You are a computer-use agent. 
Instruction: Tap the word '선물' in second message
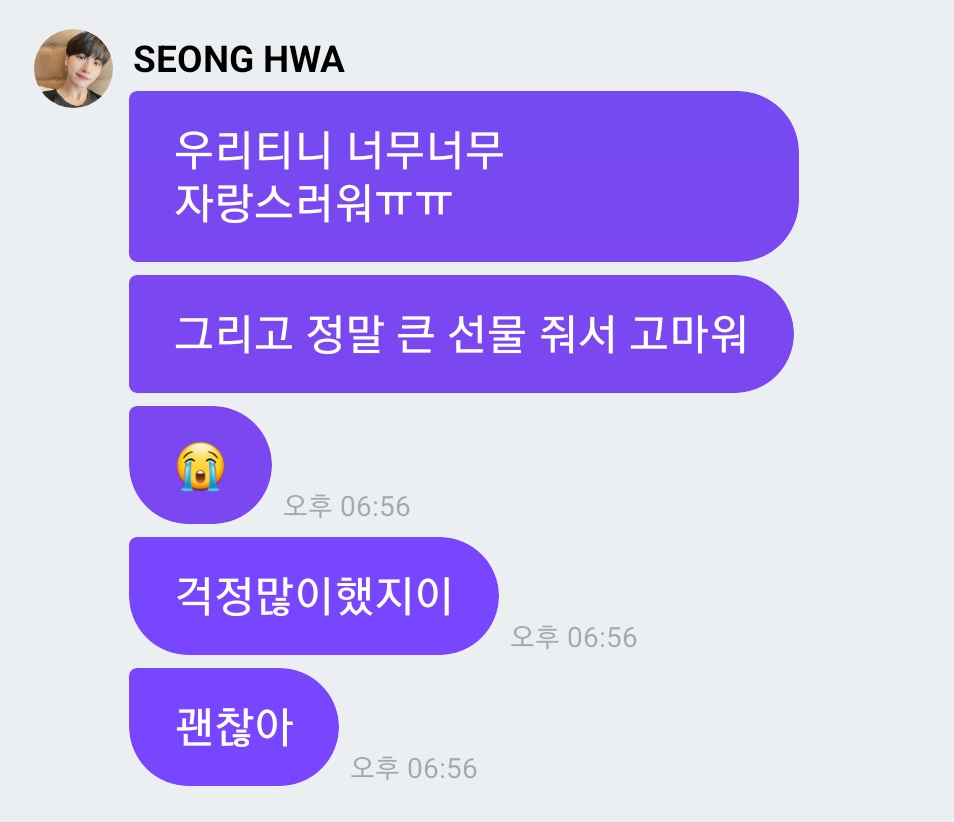coord(486,333)
